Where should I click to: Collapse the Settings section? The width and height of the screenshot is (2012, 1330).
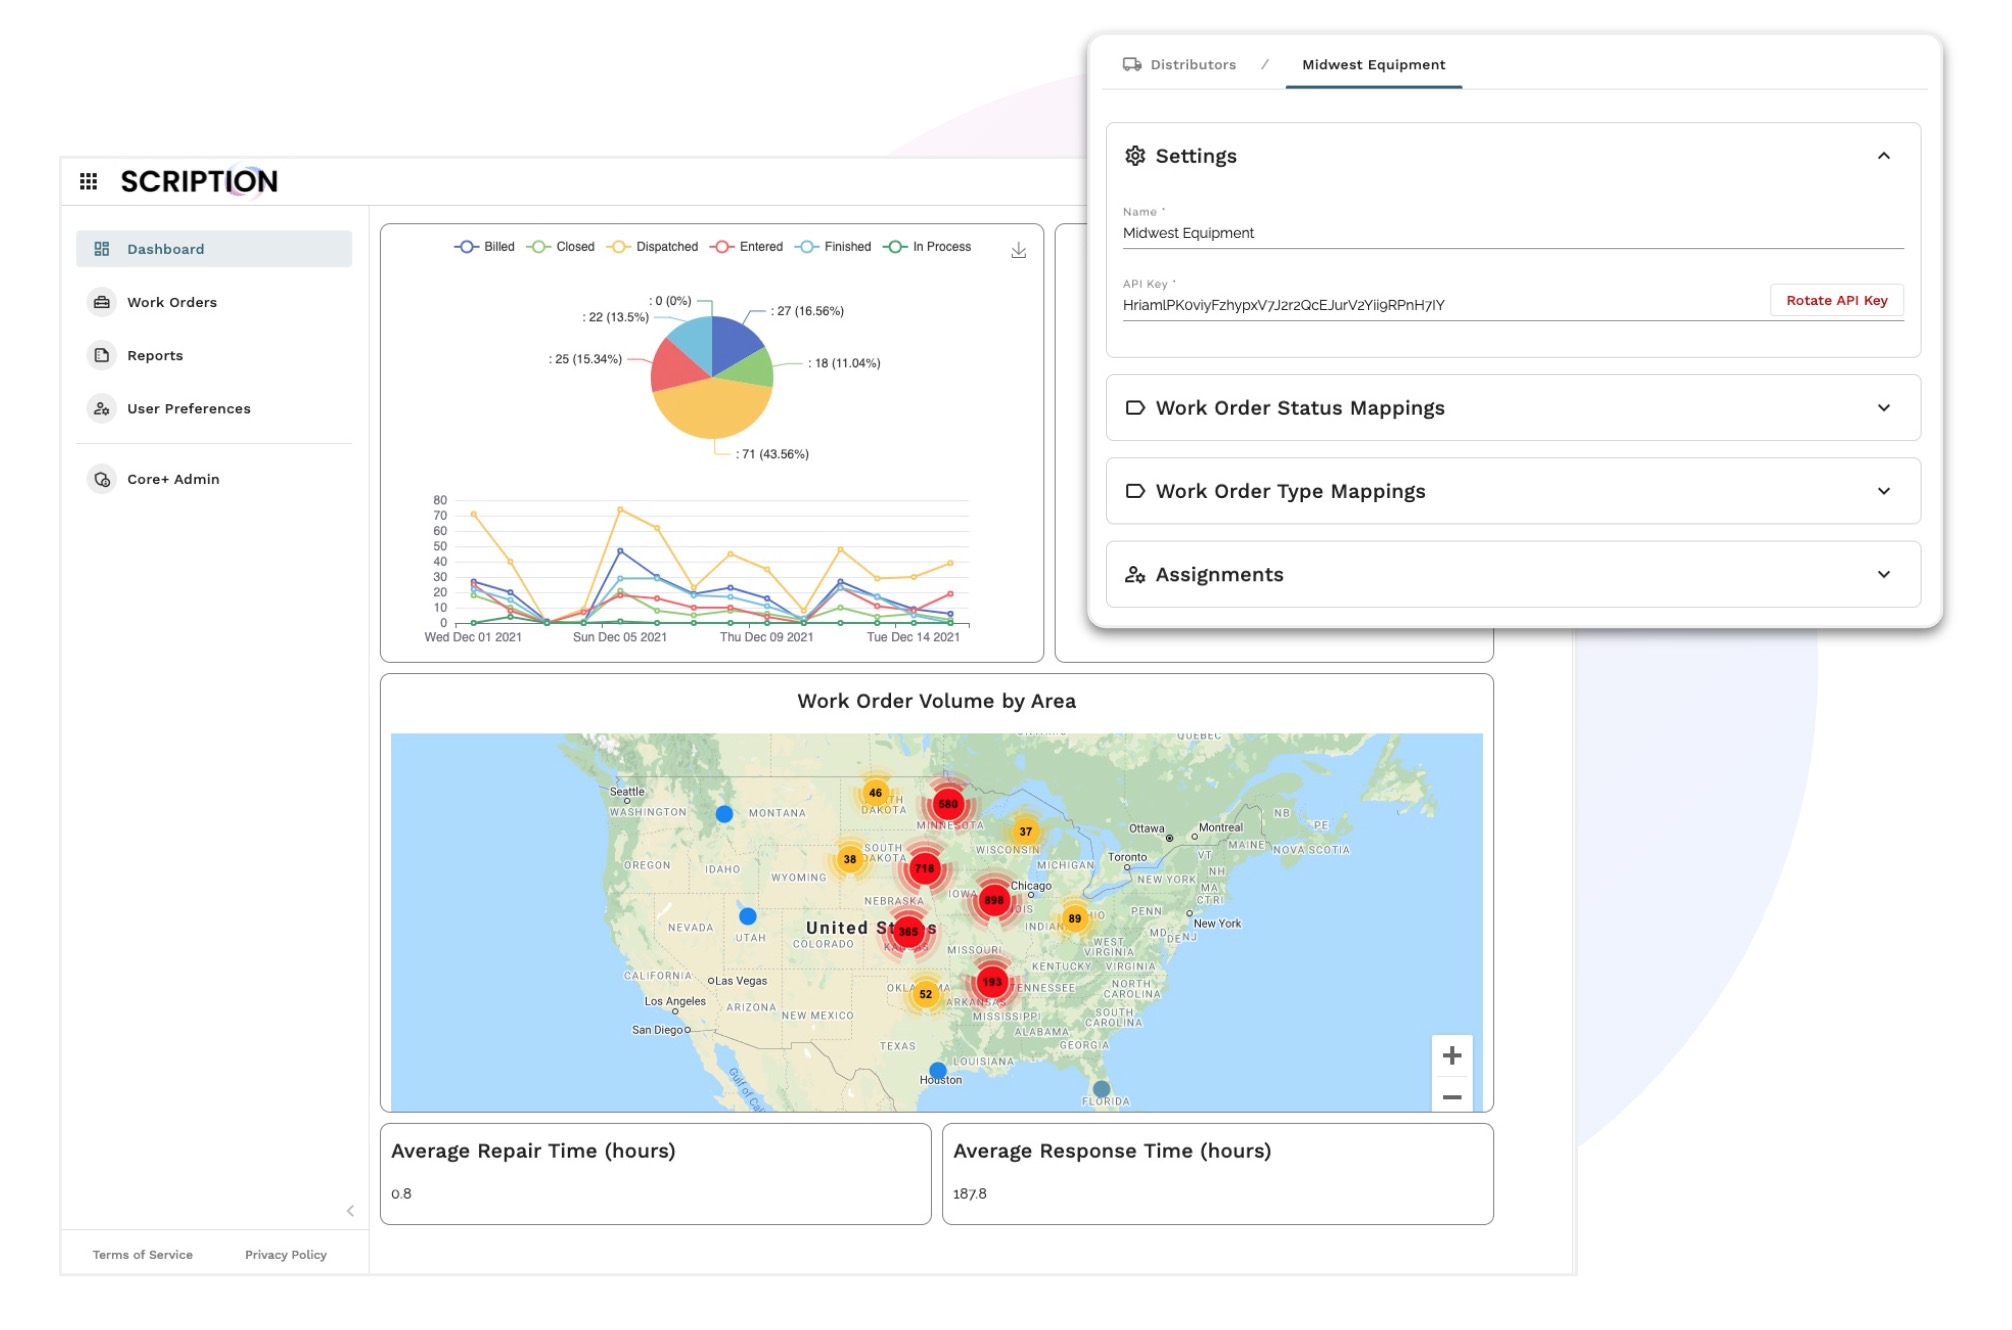click(x=1883, y=156)
